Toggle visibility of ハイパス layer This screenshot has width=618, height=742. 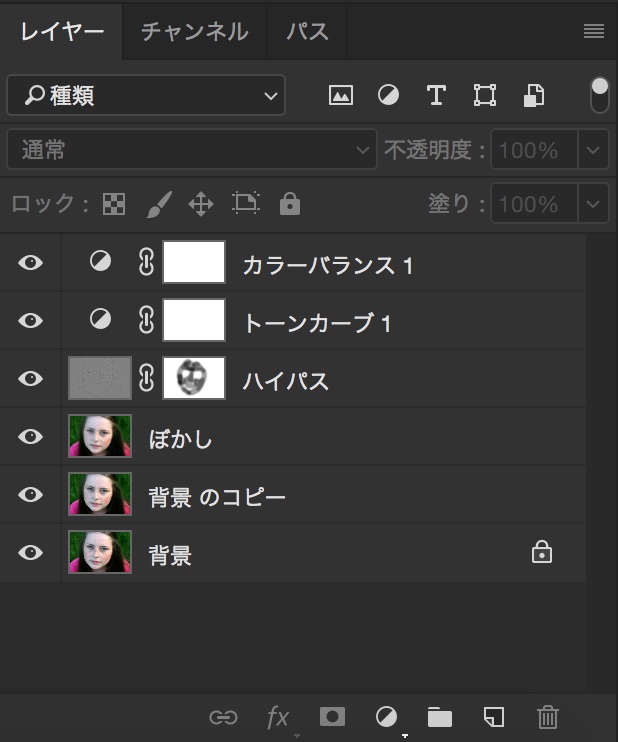coord(31,379)
